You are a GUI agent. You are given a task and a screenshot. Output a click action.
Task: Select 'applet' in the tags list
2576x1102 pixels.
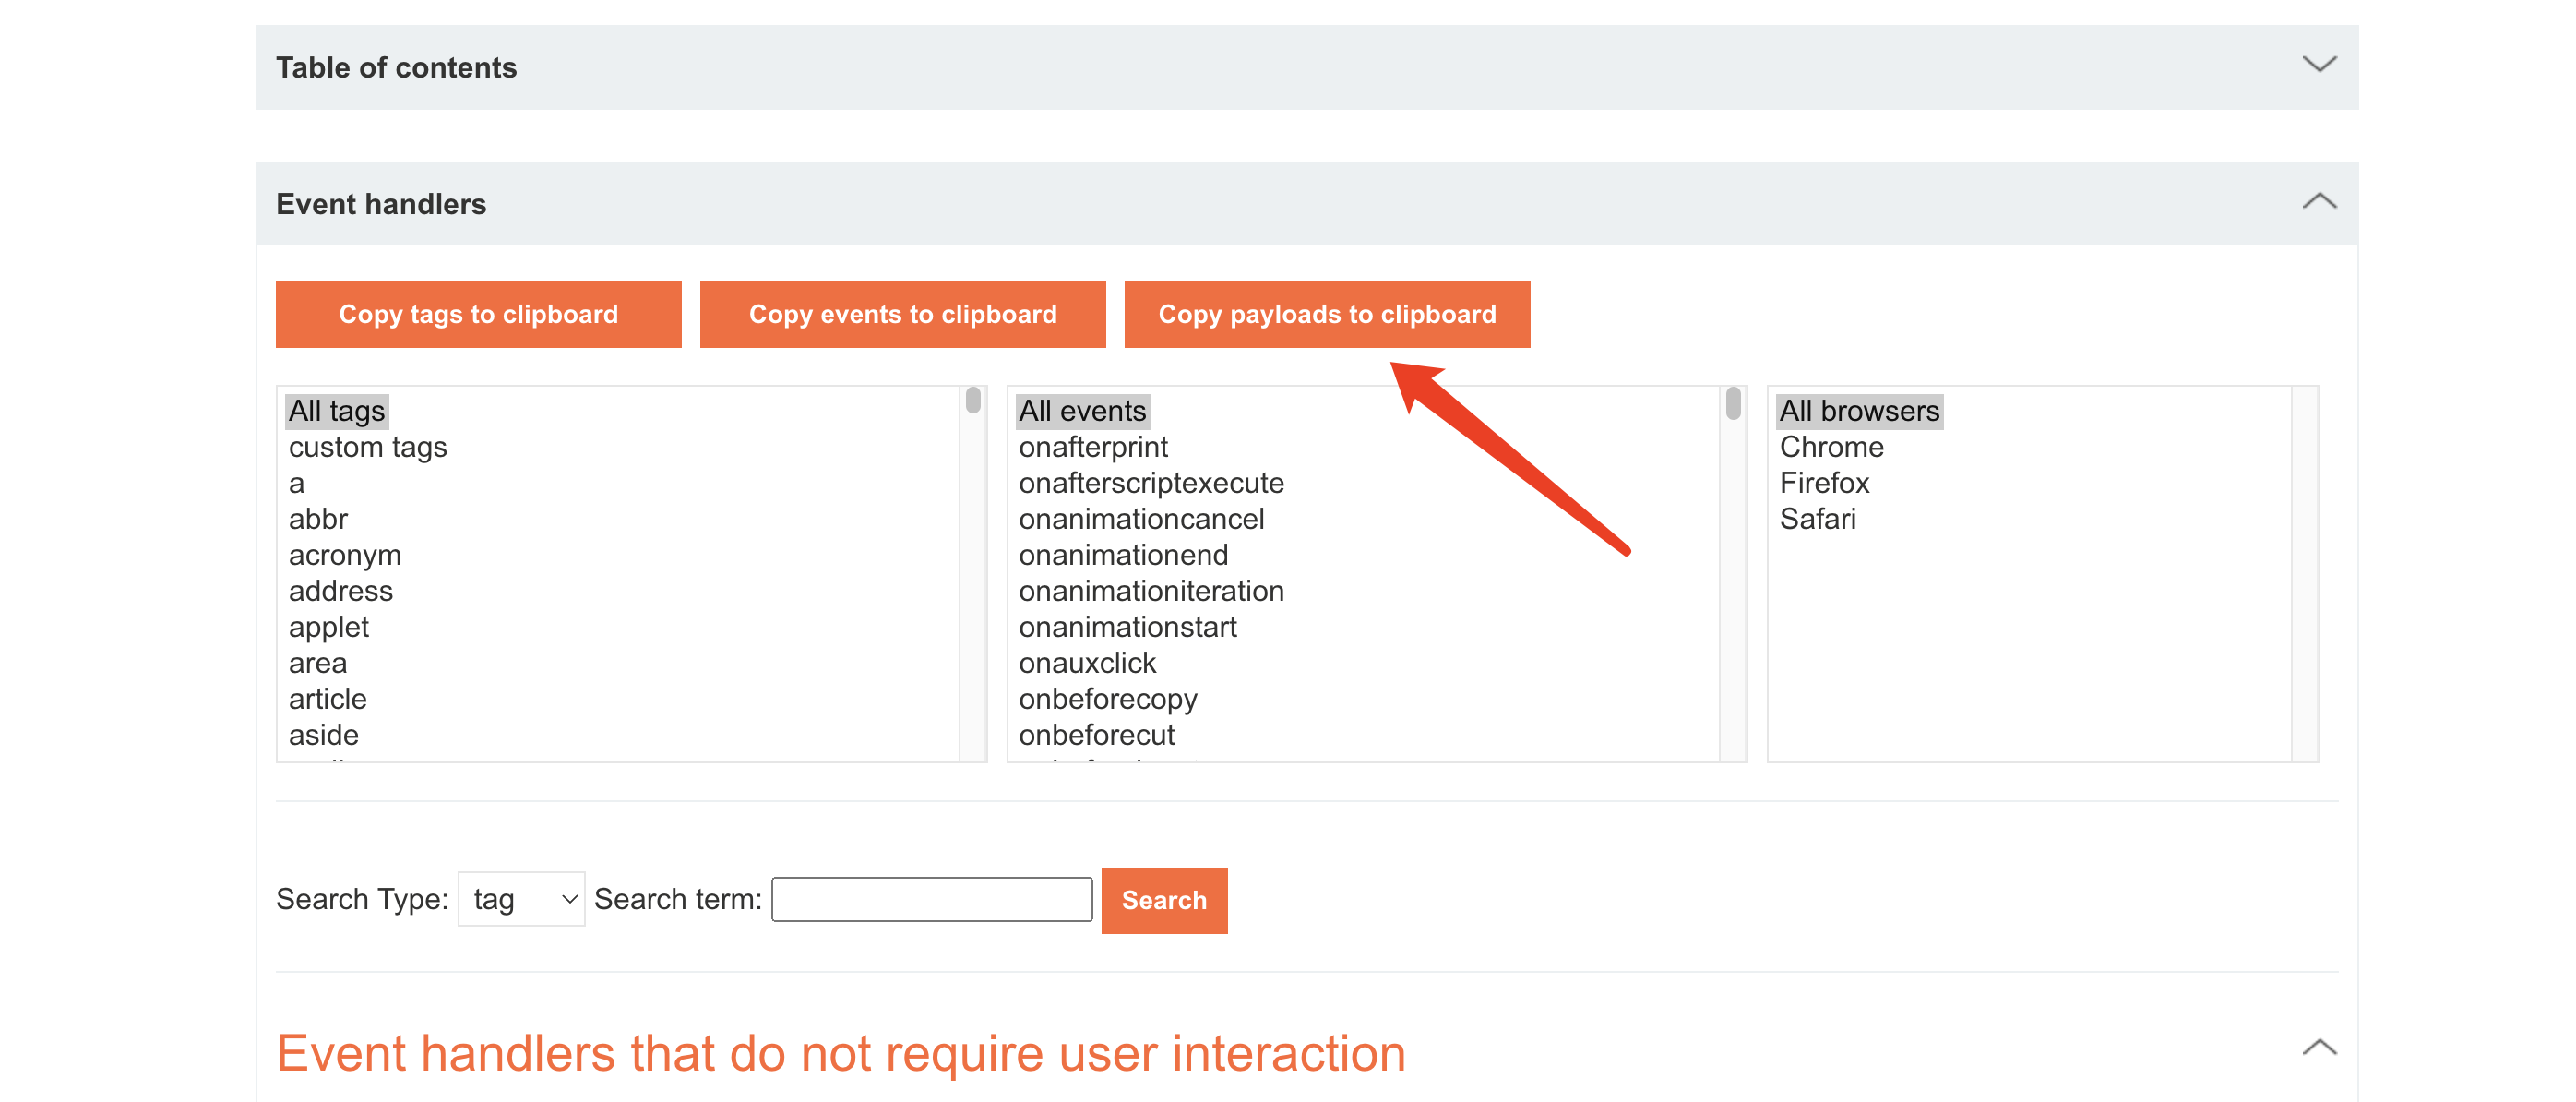click(328, 627)
